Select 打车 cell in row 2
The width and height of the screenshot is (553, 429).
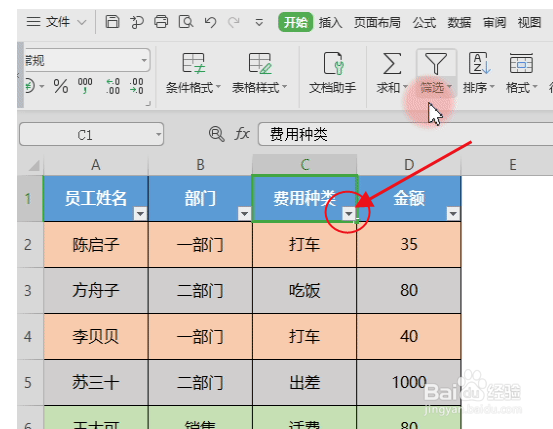tap(305, 244)
